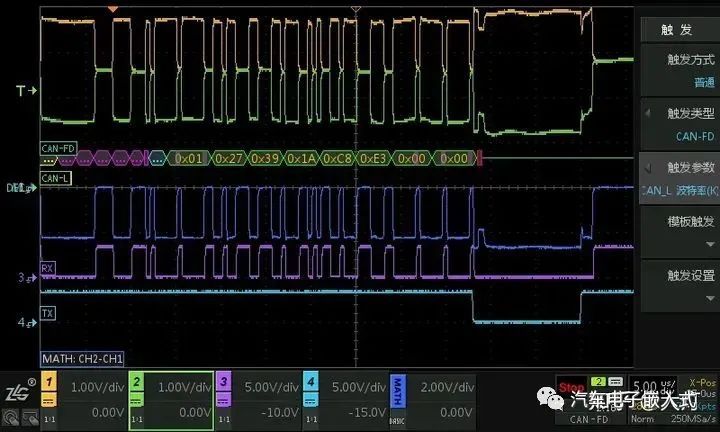The width and height of the screenshot is (720, 432).
Task: Click the trigger source 2 indicator next to Stop
Action: 598,382
